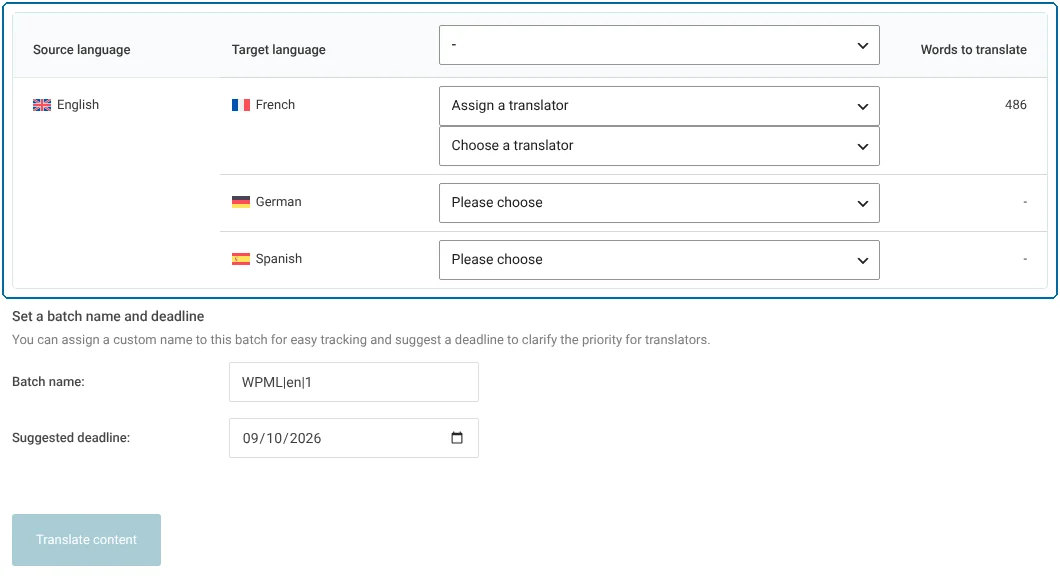Image resolution: width=1060 pixels, height=578 pixels.
Task: Click the batch description helper text
Action: pyautogui.click(x=361, y=340)
